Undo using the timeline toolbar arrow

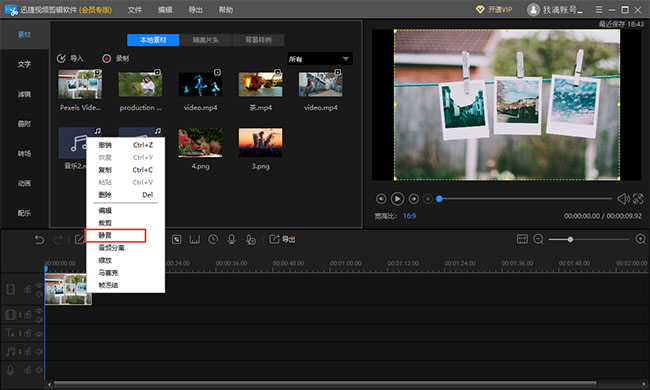[x=39, y=240]
